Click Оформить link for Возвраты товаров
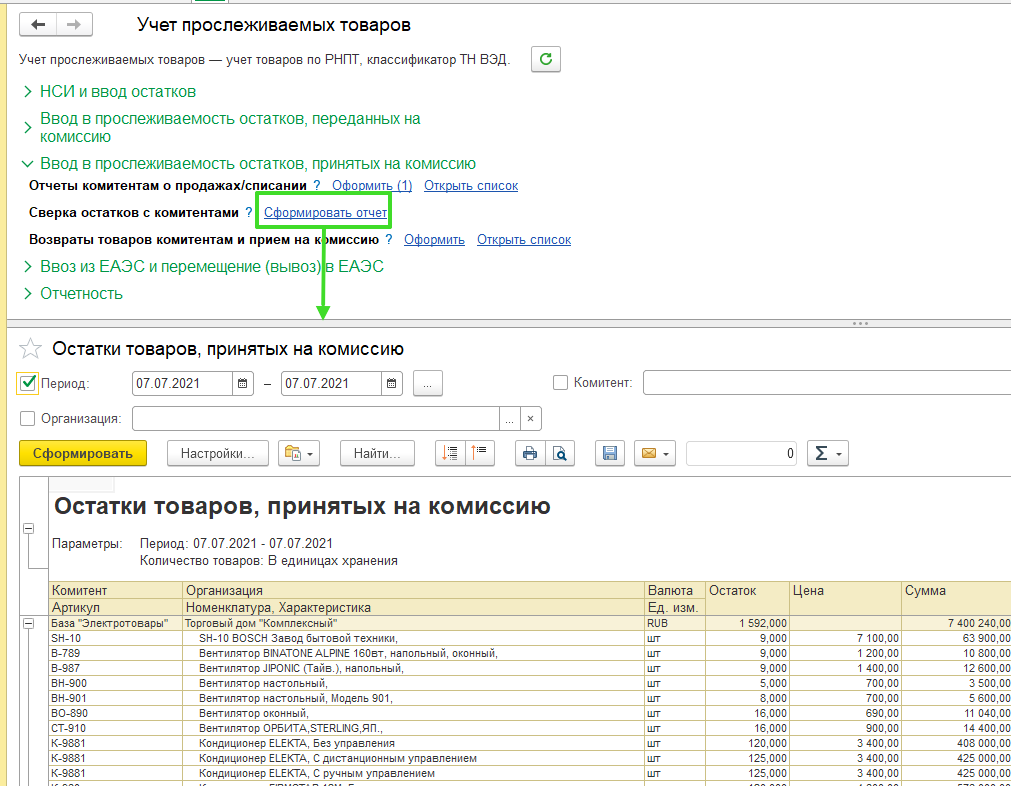The image size is (1011, 786). tap(434, 240)
